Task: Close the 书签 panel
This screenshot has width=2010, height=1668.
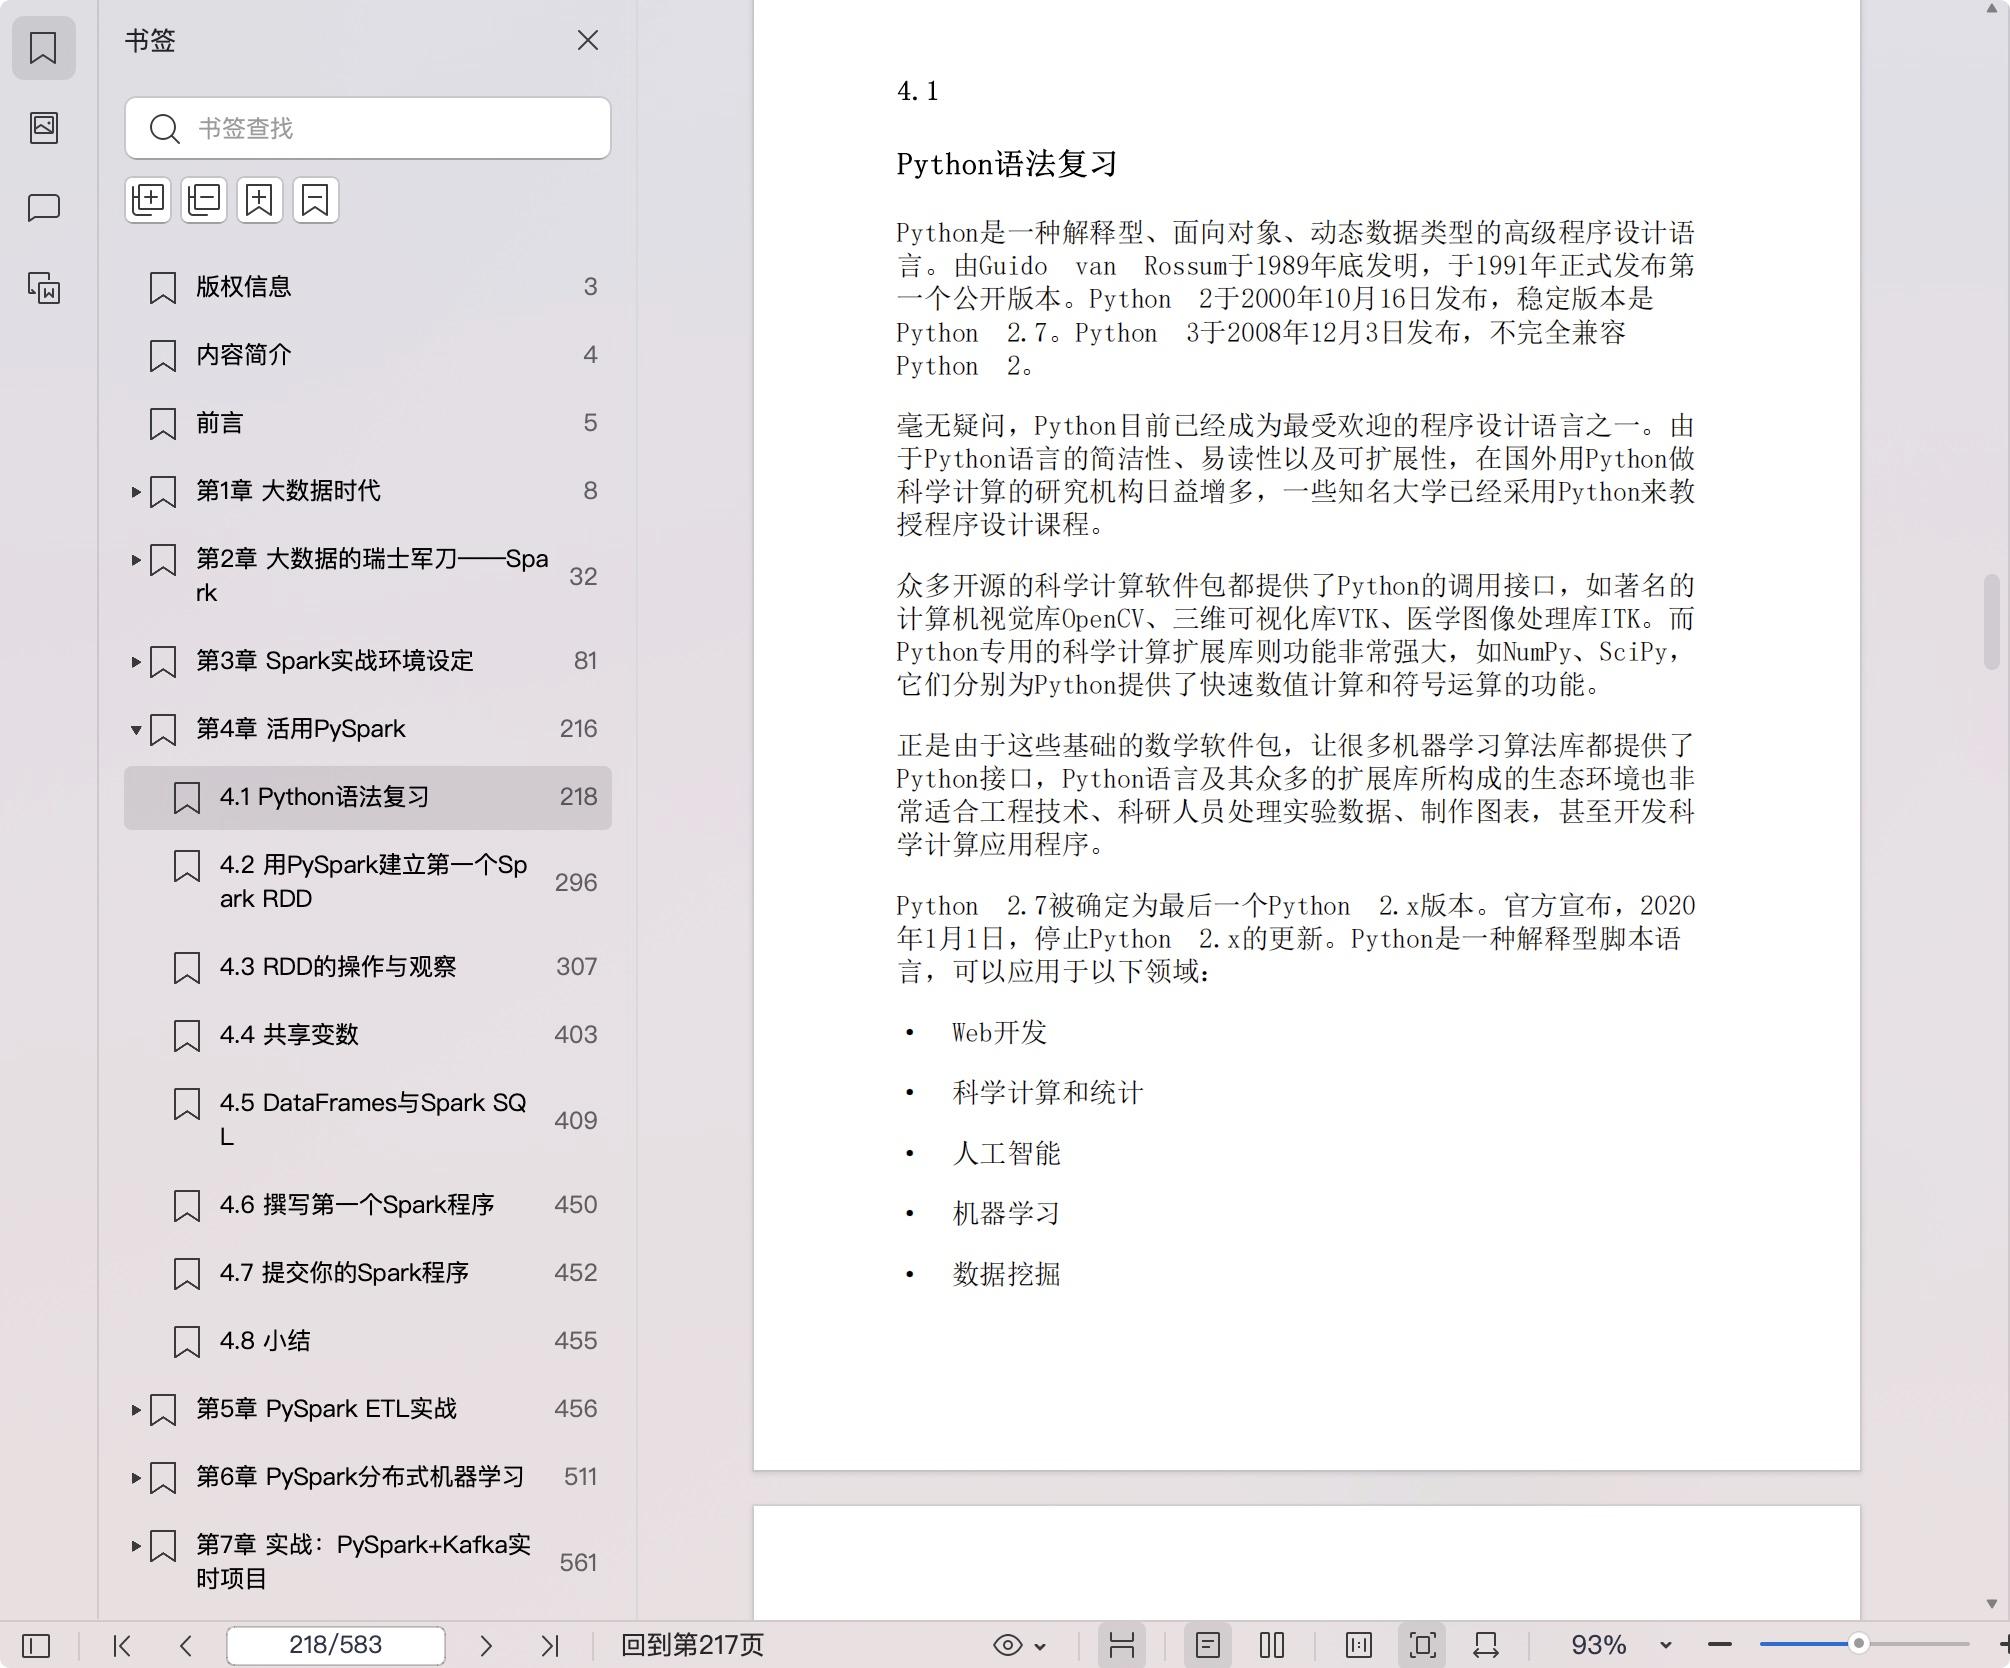Action: pyautogui.click(x=588, y=40)
